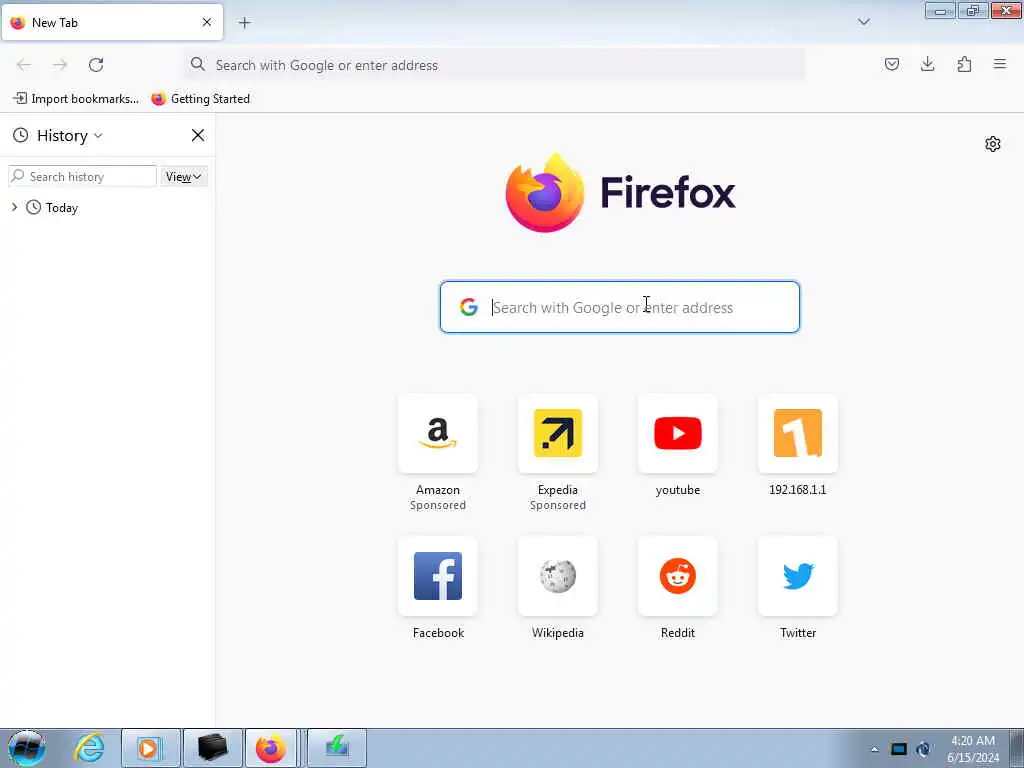Screen dimensions: 1024x768
Task: Select the New Tab browser tab
Action: (112, 22)
